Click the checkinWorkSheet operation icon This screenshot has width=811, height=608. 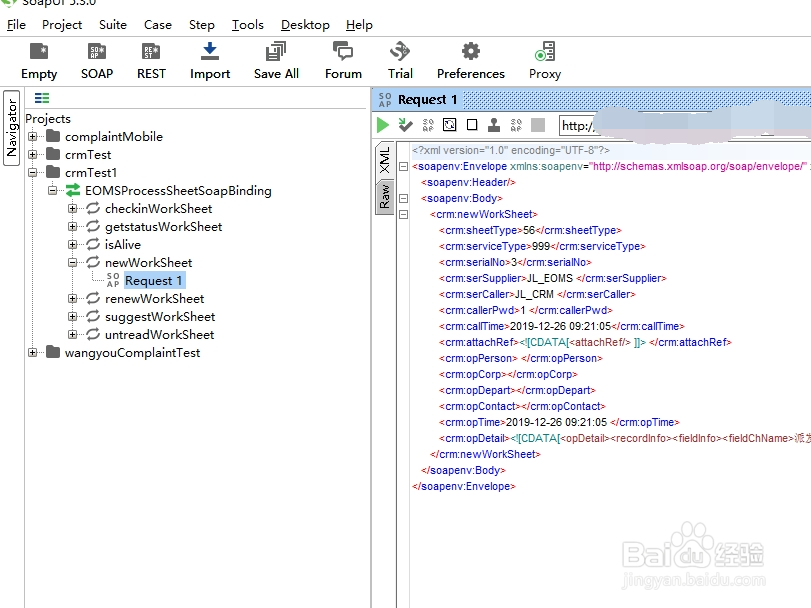click(x=93, y=208)
